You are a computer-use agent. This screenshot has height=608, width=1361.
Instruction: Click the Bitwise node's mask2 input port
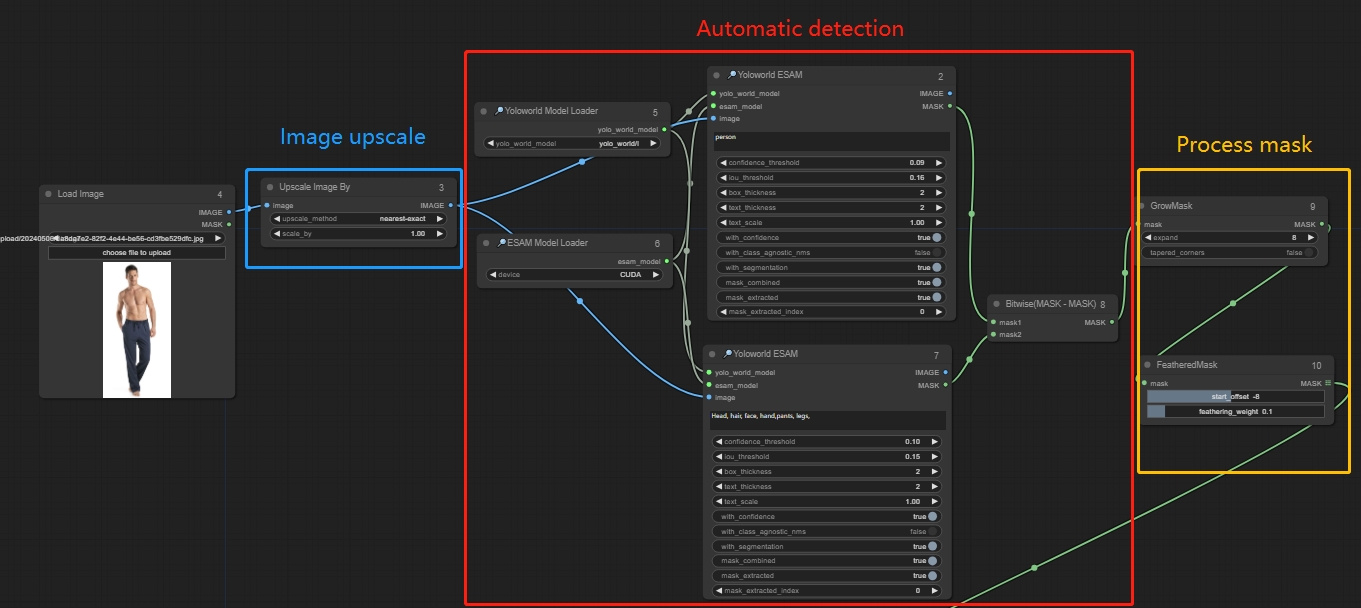[x=992, y=335]
